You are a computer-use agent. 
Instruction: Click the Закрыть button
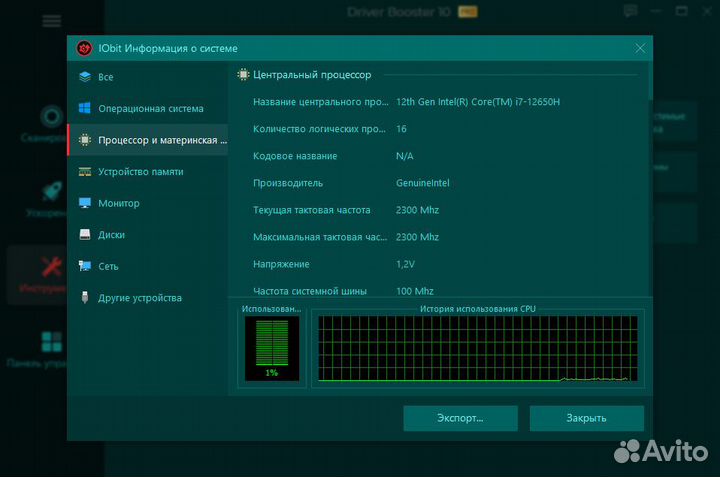(x=586, y=418)
